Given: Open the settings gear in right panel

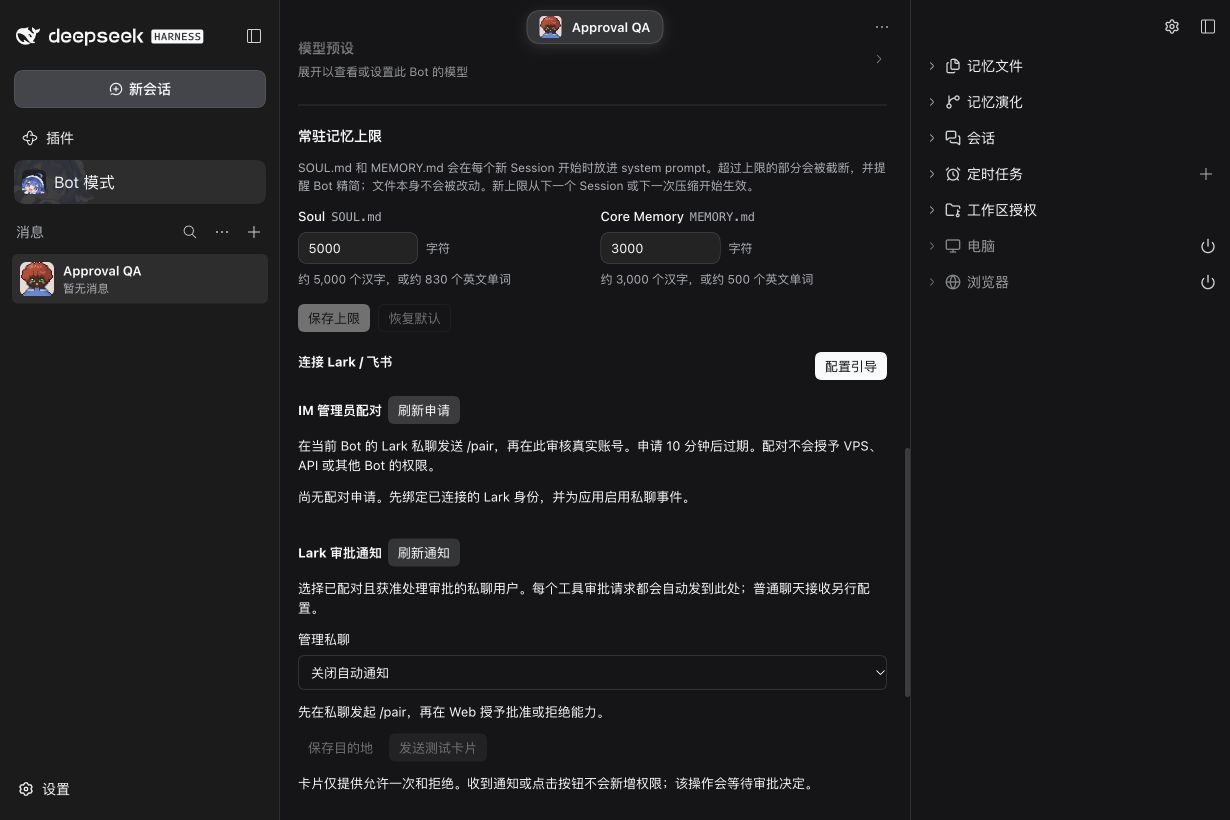Looking at the screenshot, I should coord(1172,27).
